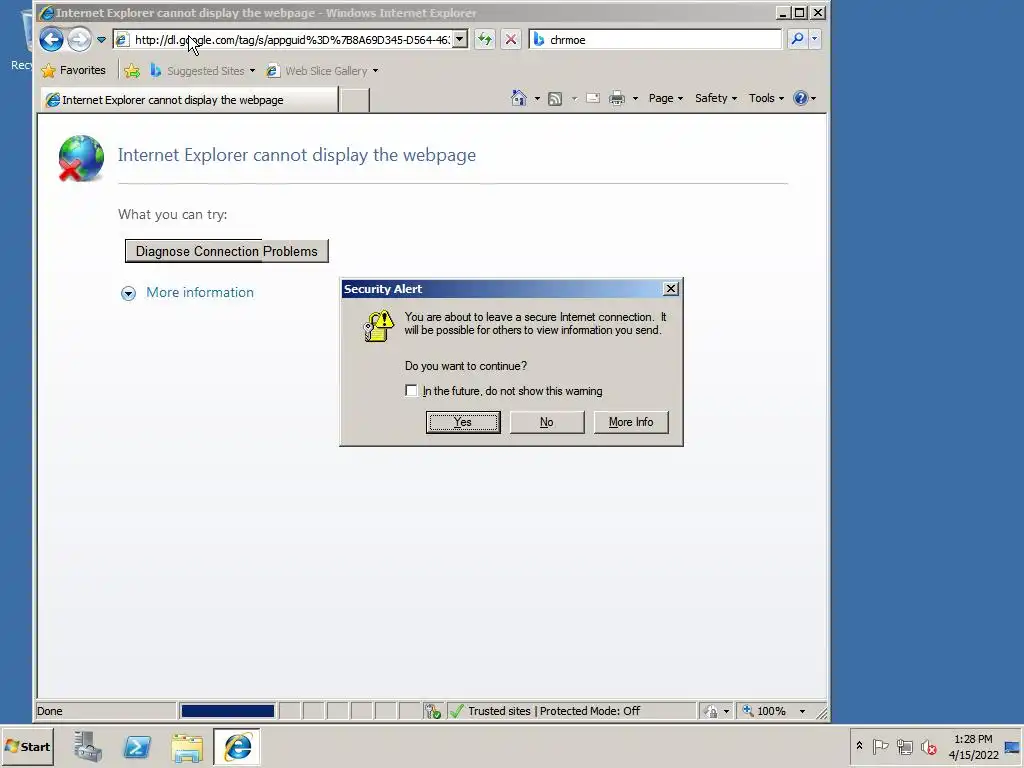Click the Forward navigation arrow button
This screenshot has width=1024, height=768.
(79, 39)
